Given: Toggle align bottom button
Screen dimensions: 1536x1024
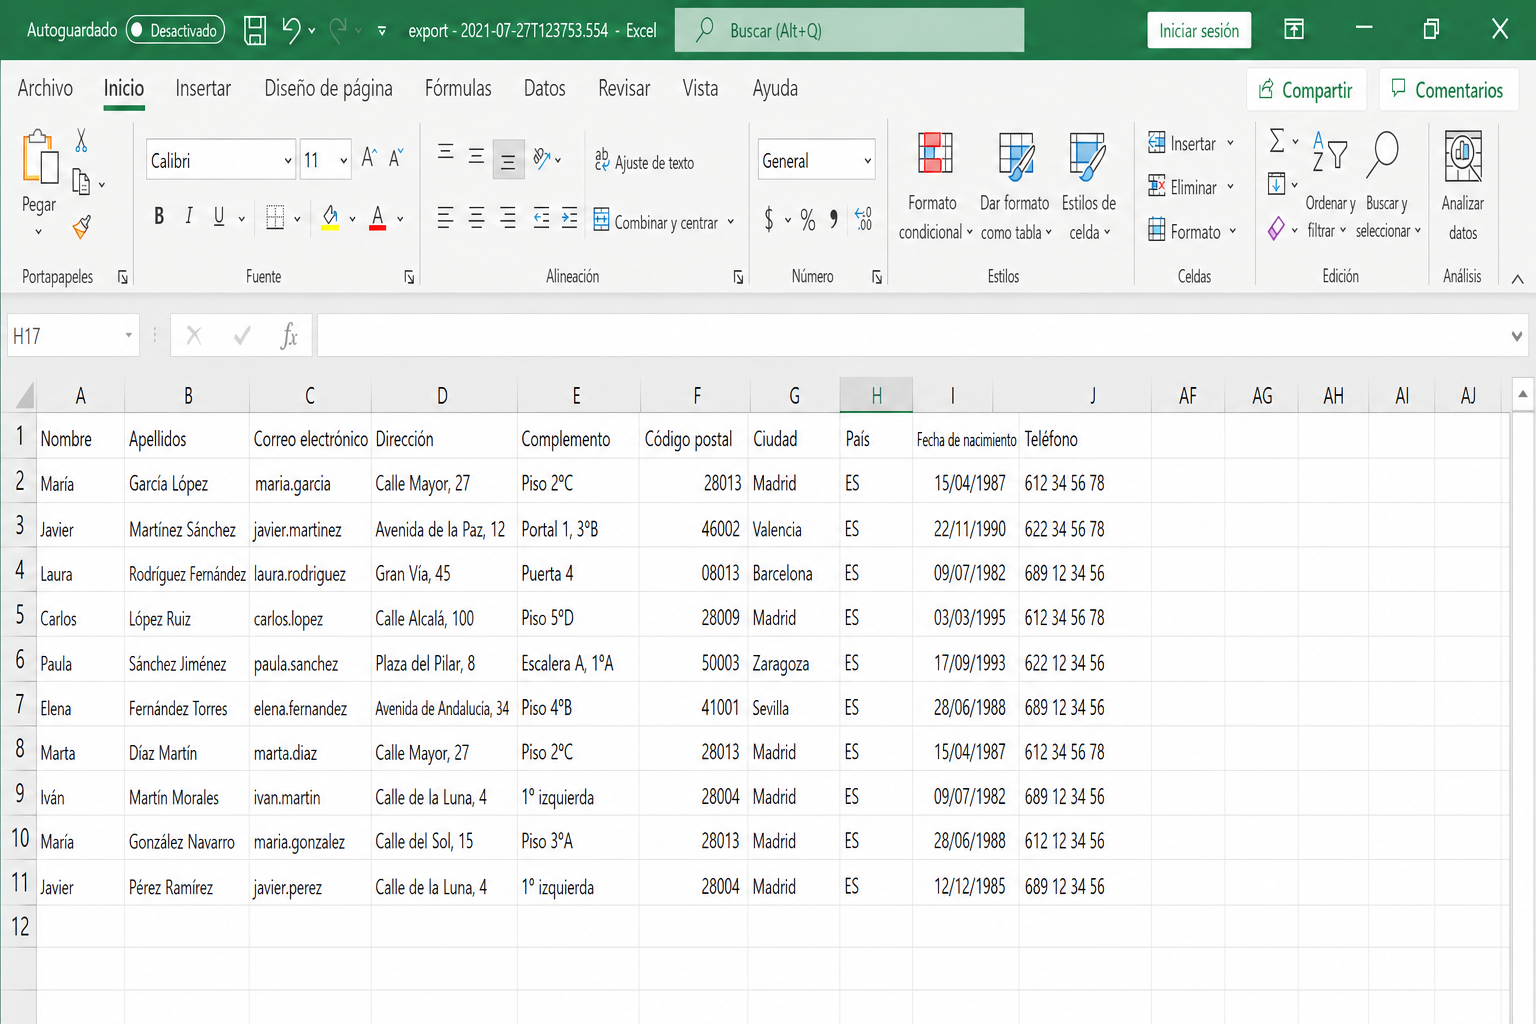Looking at the screenshot, I should pos(508,160).
